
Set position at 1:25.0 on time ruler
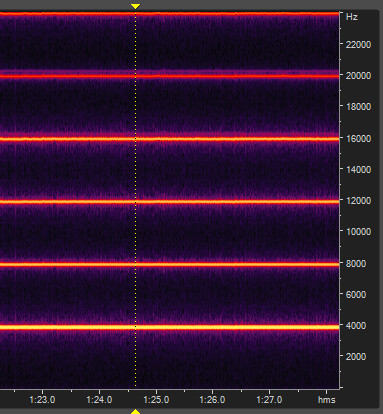156,400
